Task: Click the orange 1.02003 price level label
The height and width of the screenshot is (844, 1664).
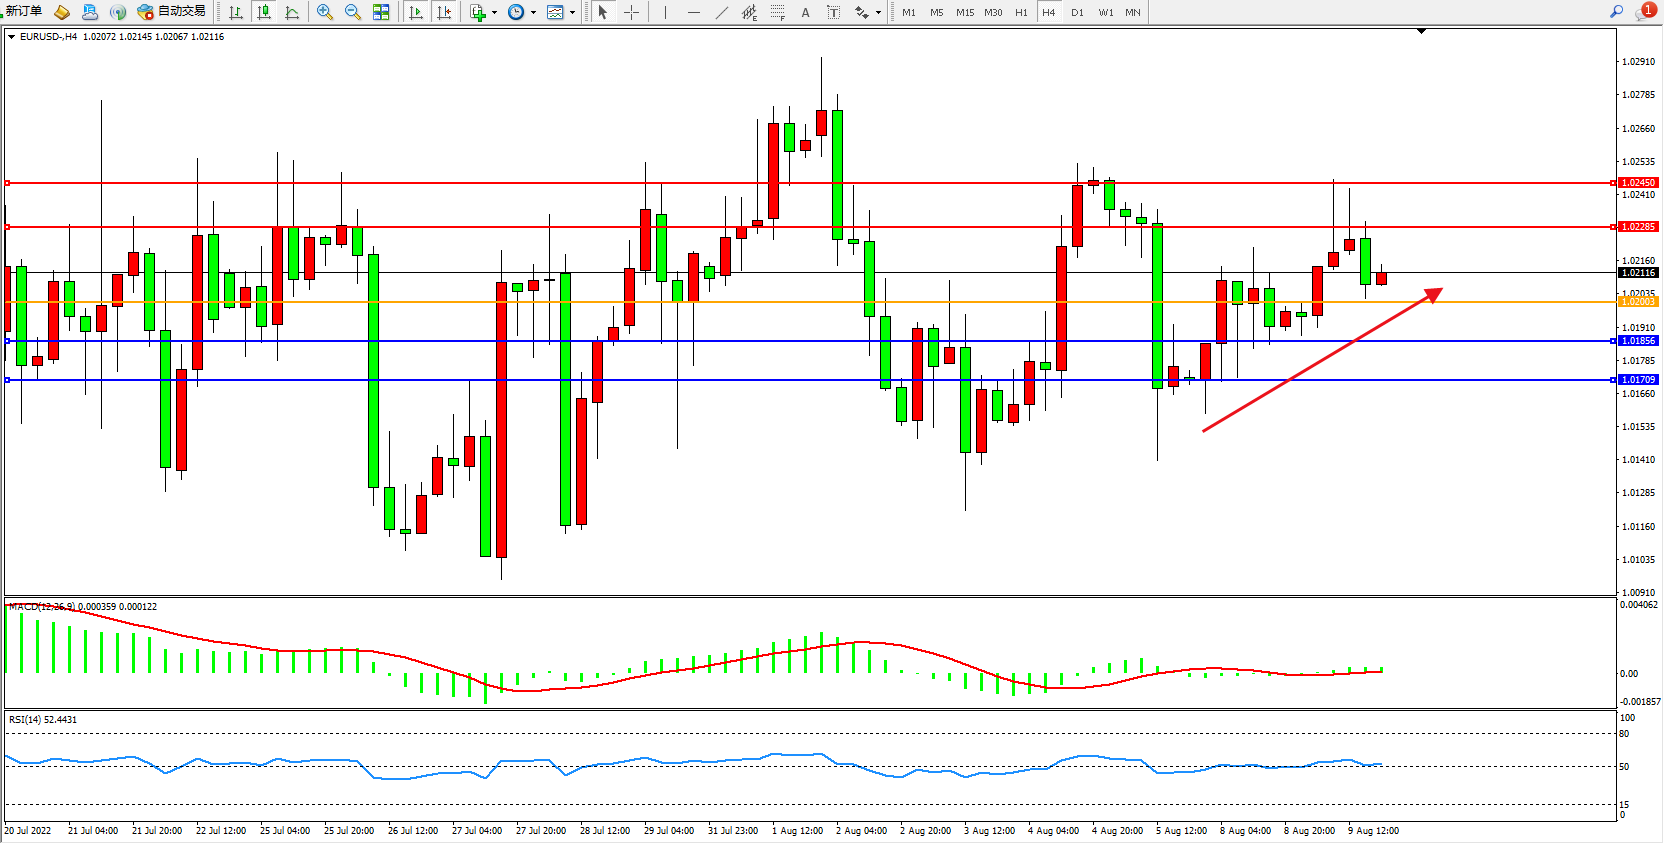Action: point(1638,302)
